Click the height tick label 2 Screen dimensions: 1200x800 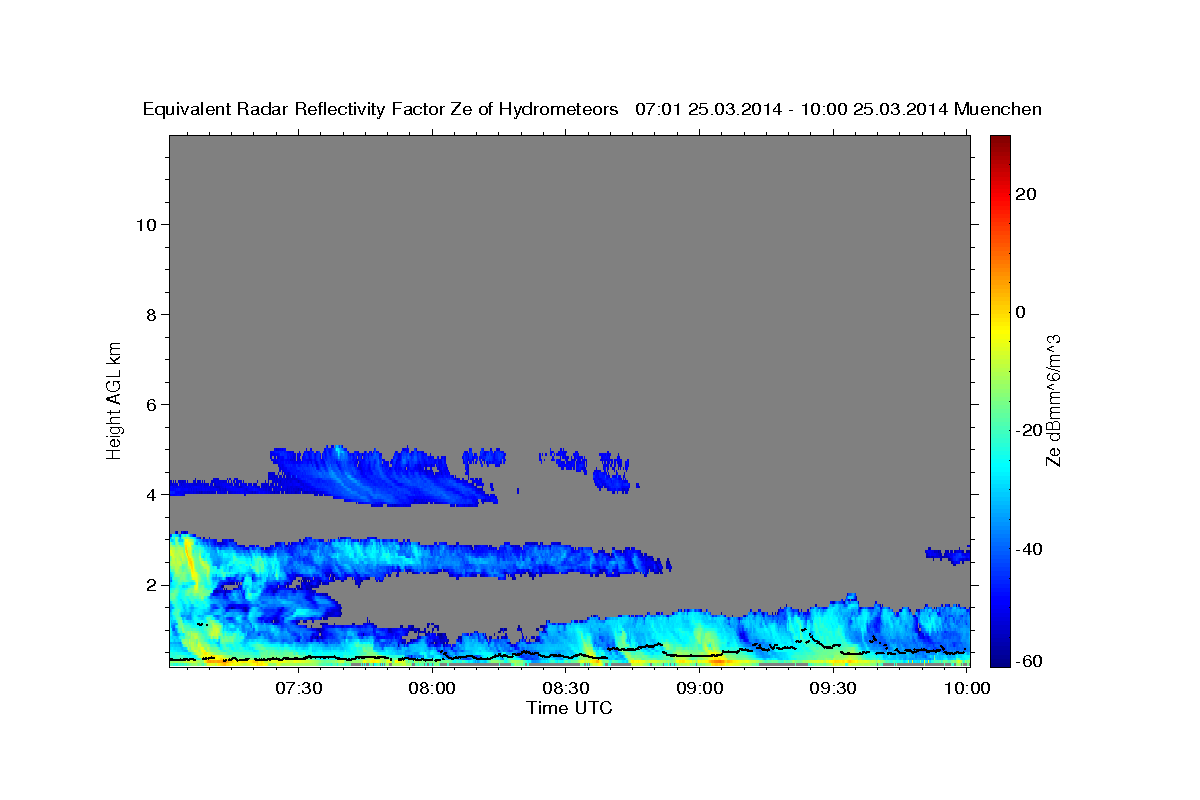pos(152,584)
